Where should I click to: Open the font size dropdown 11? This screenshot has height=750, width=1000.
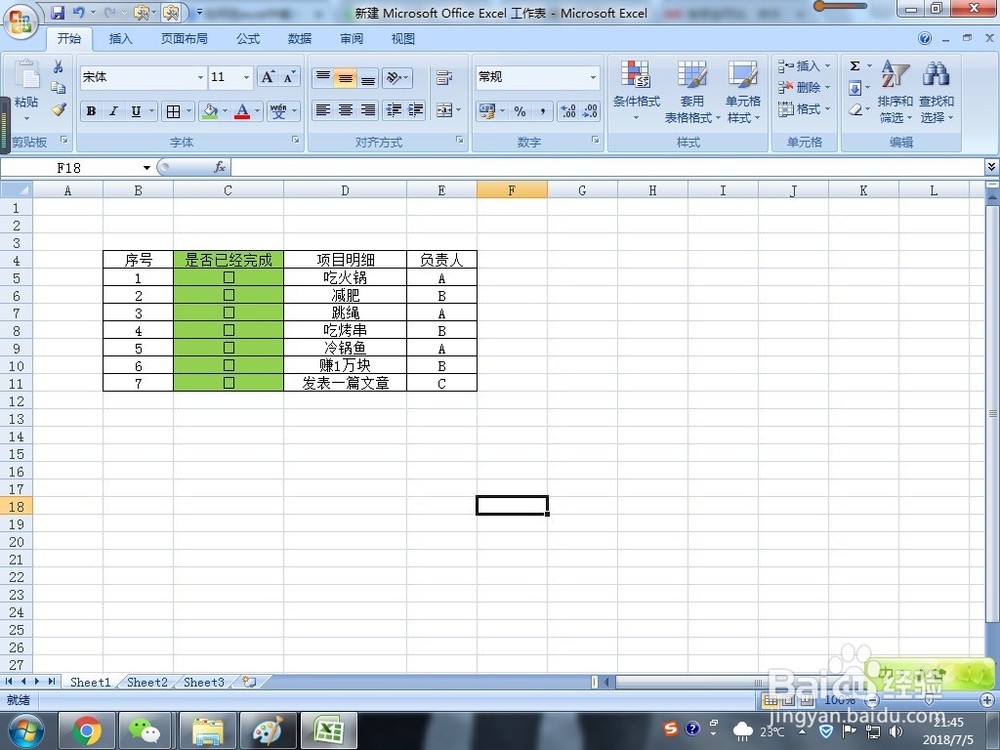pyautogui.click(x=247, y=77)
